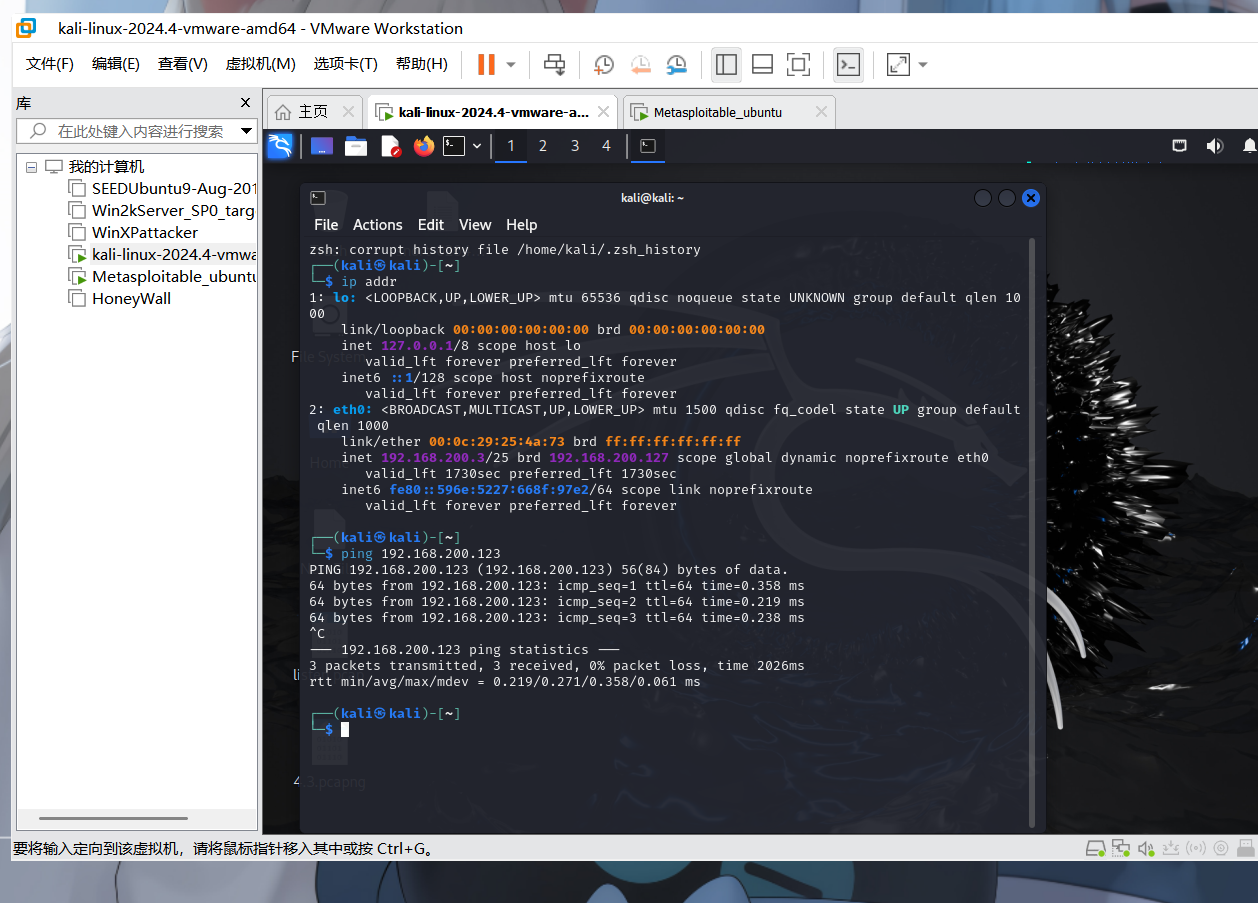The image size is (1258, 903).
Task: Open the stretch display dropdown arrow
Action: click(923, 65)
